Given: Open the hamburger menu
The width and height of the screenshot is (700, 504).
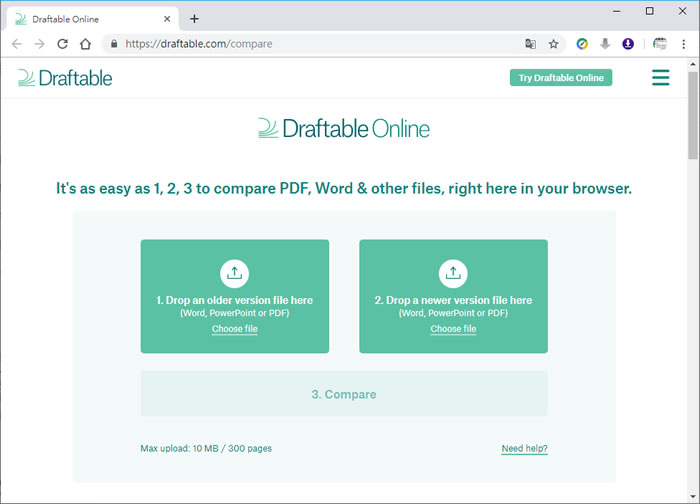Looking at the screenshot, I should click(x=660, y=78).
